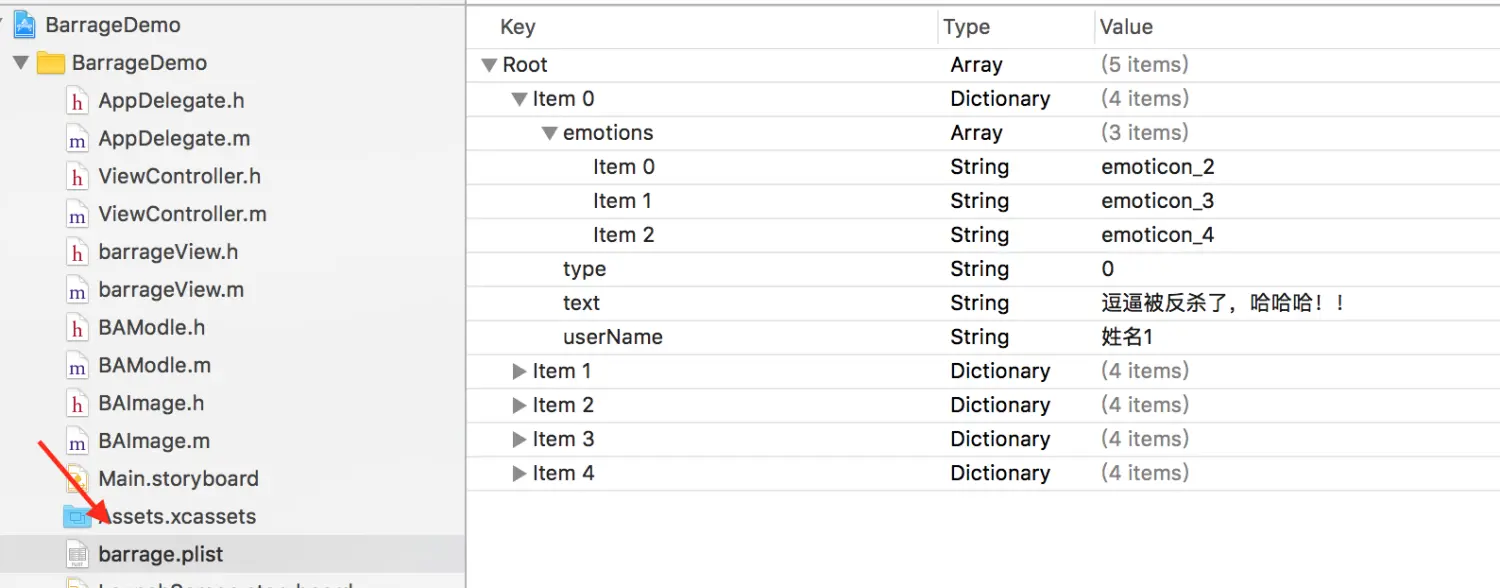1500x588 pixels.
Task: Expand Item 4 dictionary
Action: [519, 473]
